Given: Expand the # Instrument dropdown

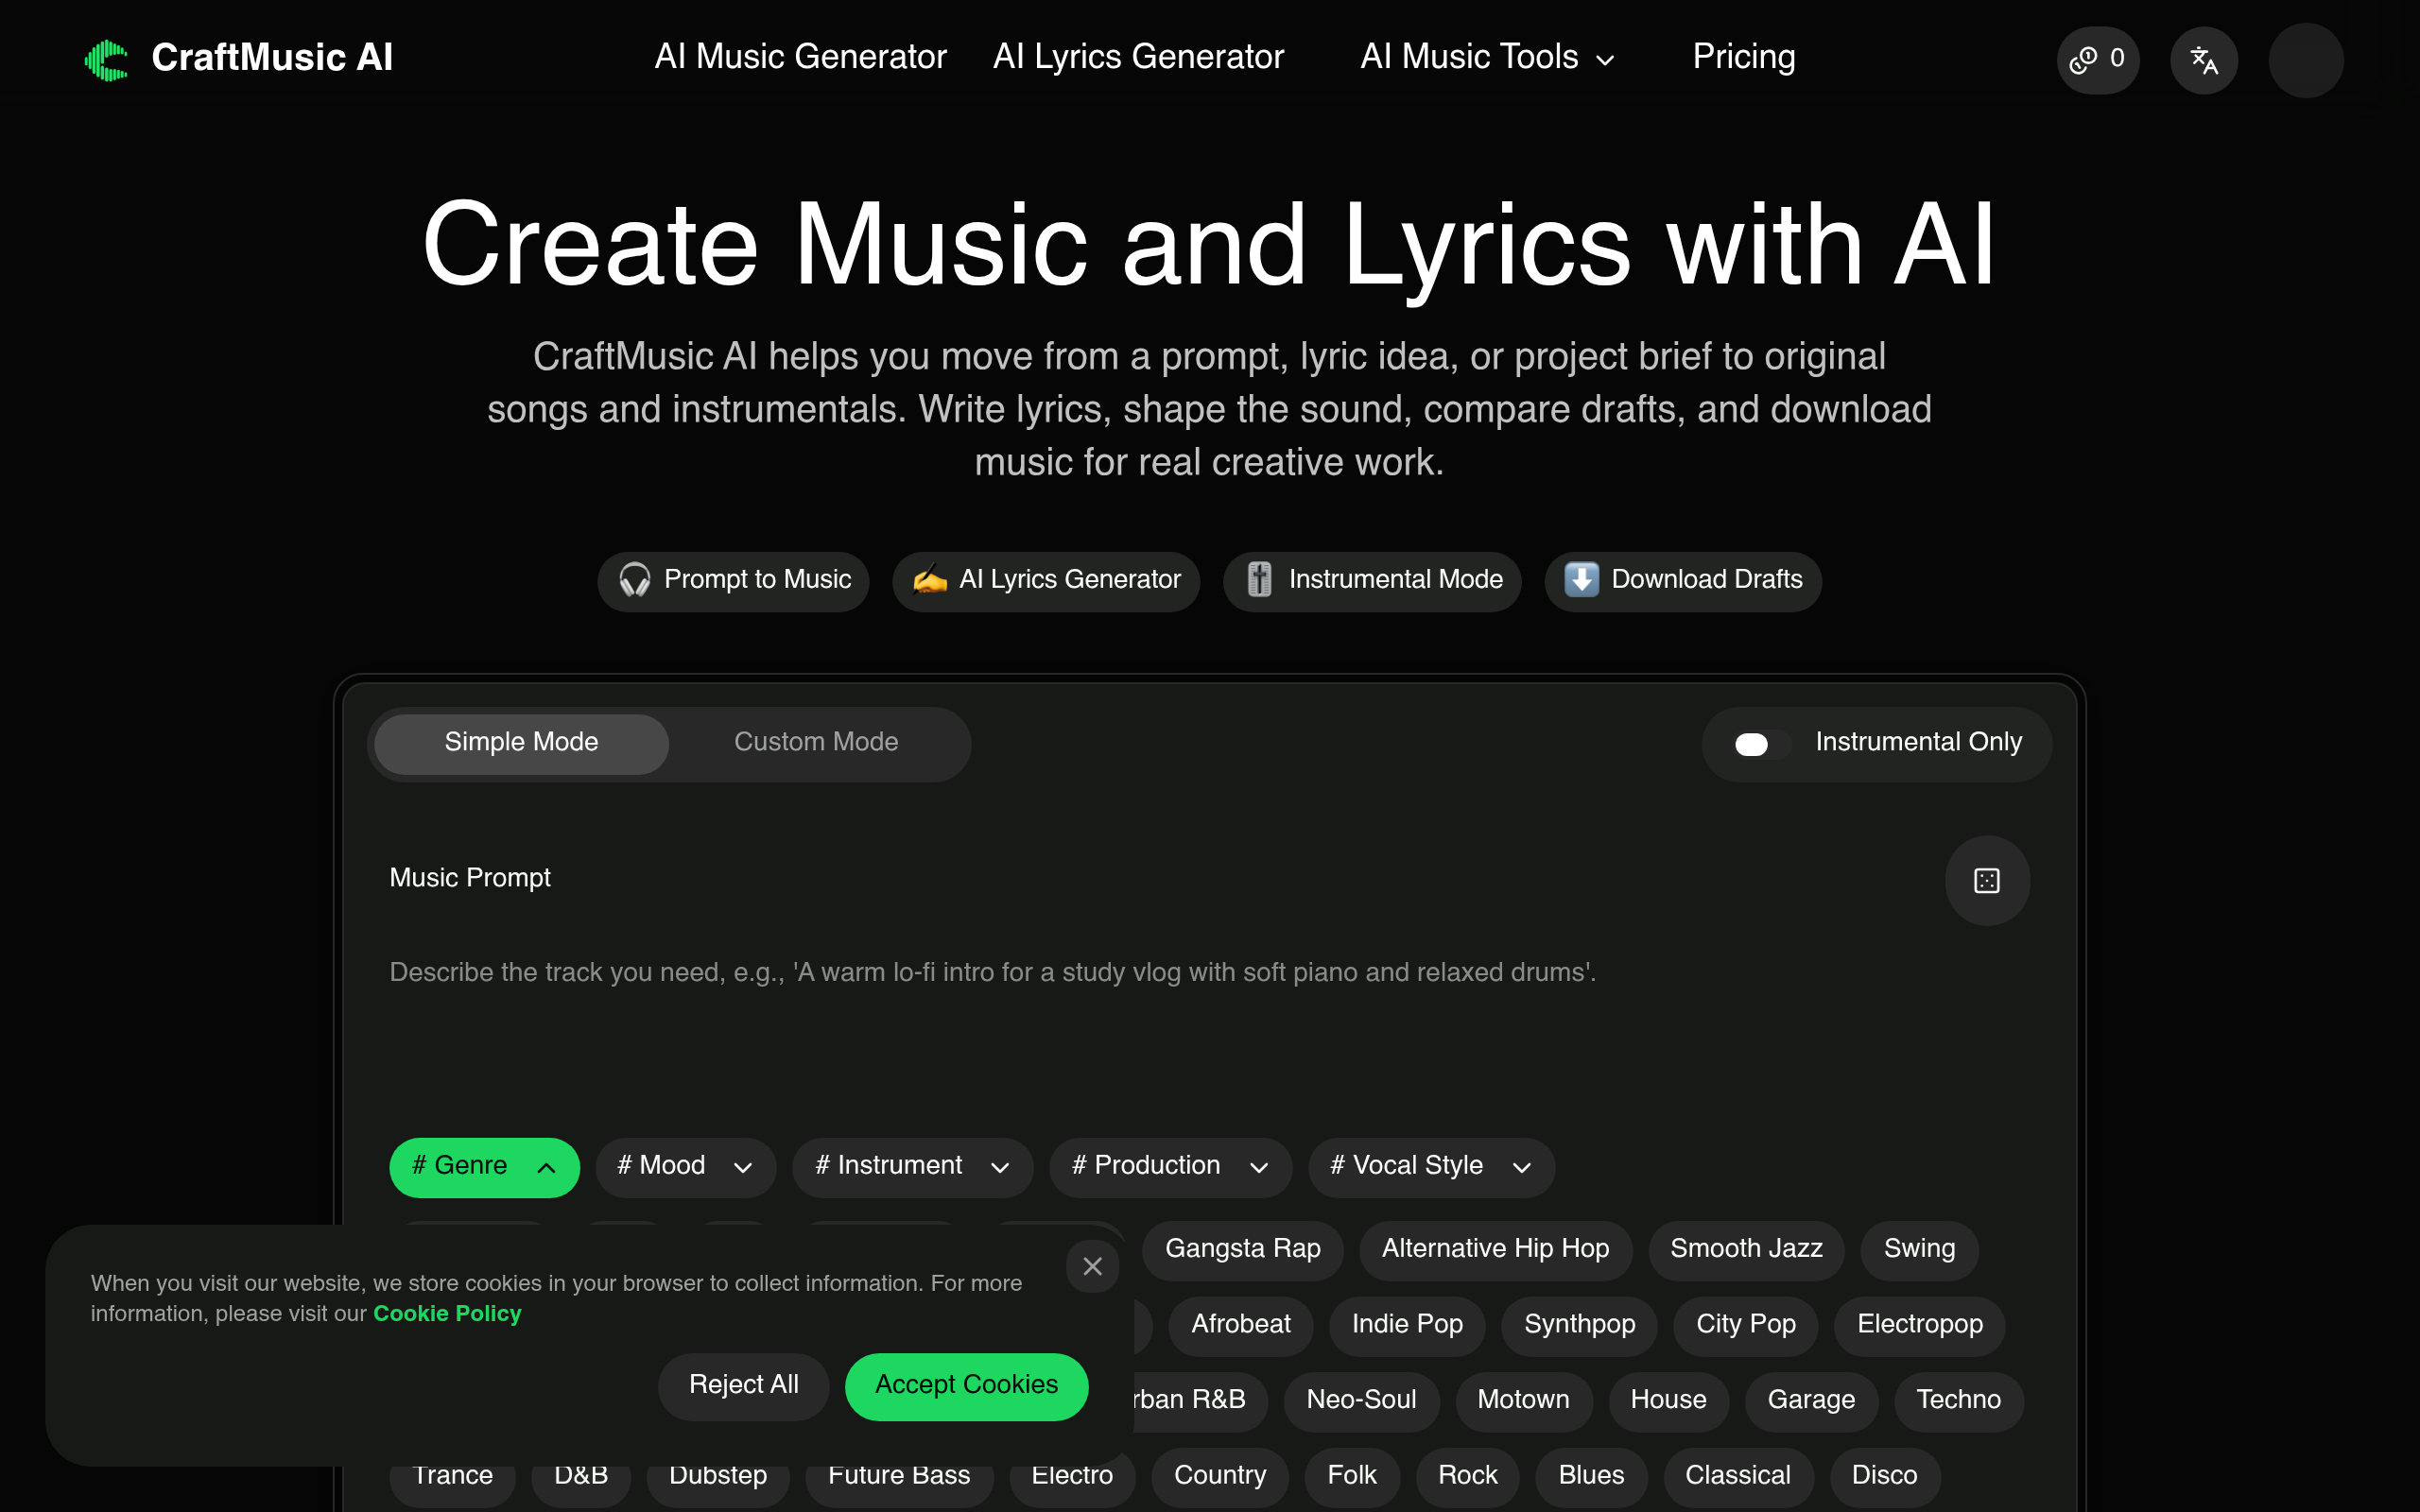Looking at the screenshot, I should [912, 1167].
